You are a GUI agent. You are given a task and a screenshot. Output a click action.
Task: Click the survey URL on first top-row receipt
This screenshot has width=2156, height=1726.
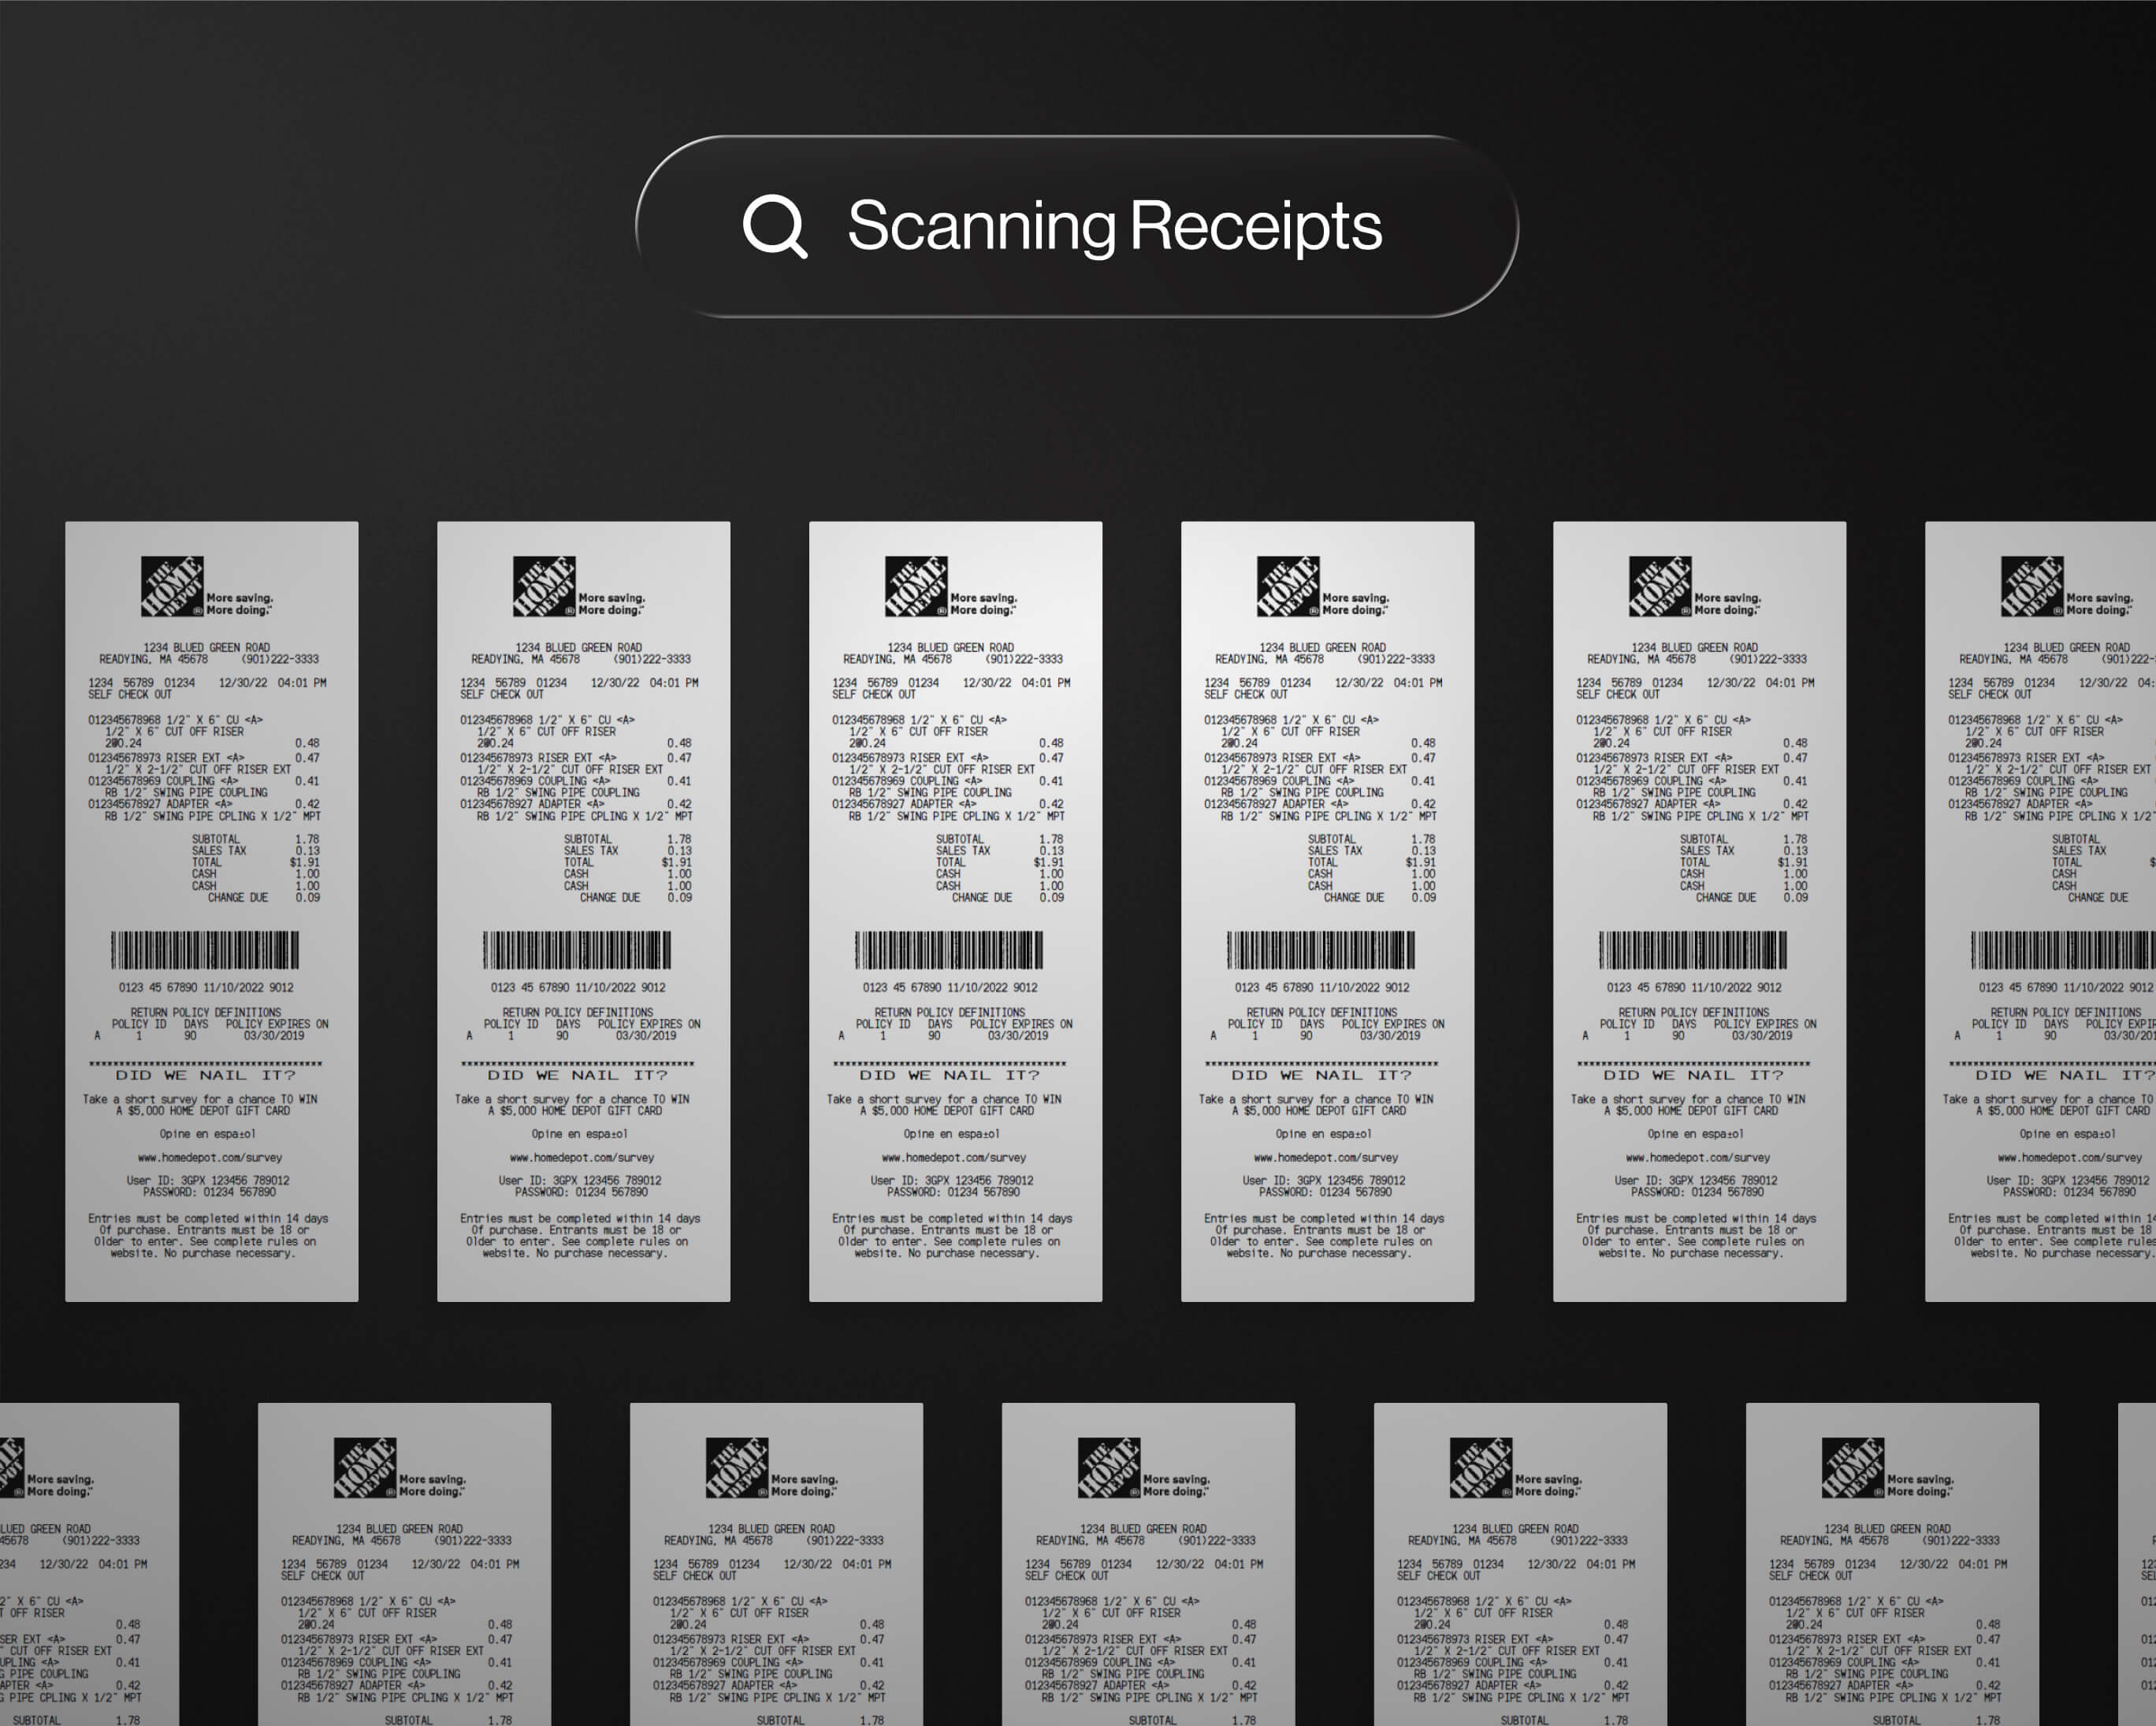(x=210, y=1158)
